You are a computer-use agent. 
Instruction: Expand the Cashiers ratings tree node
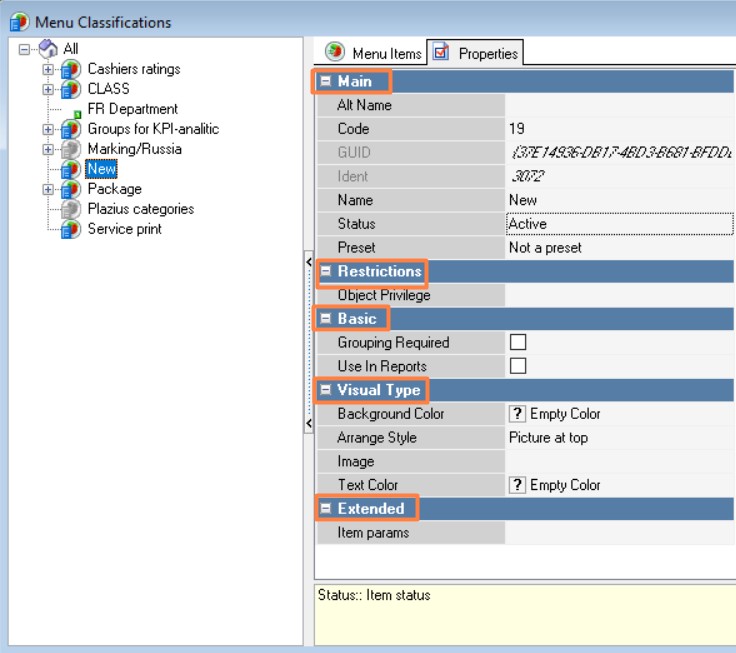pos(48,69)
